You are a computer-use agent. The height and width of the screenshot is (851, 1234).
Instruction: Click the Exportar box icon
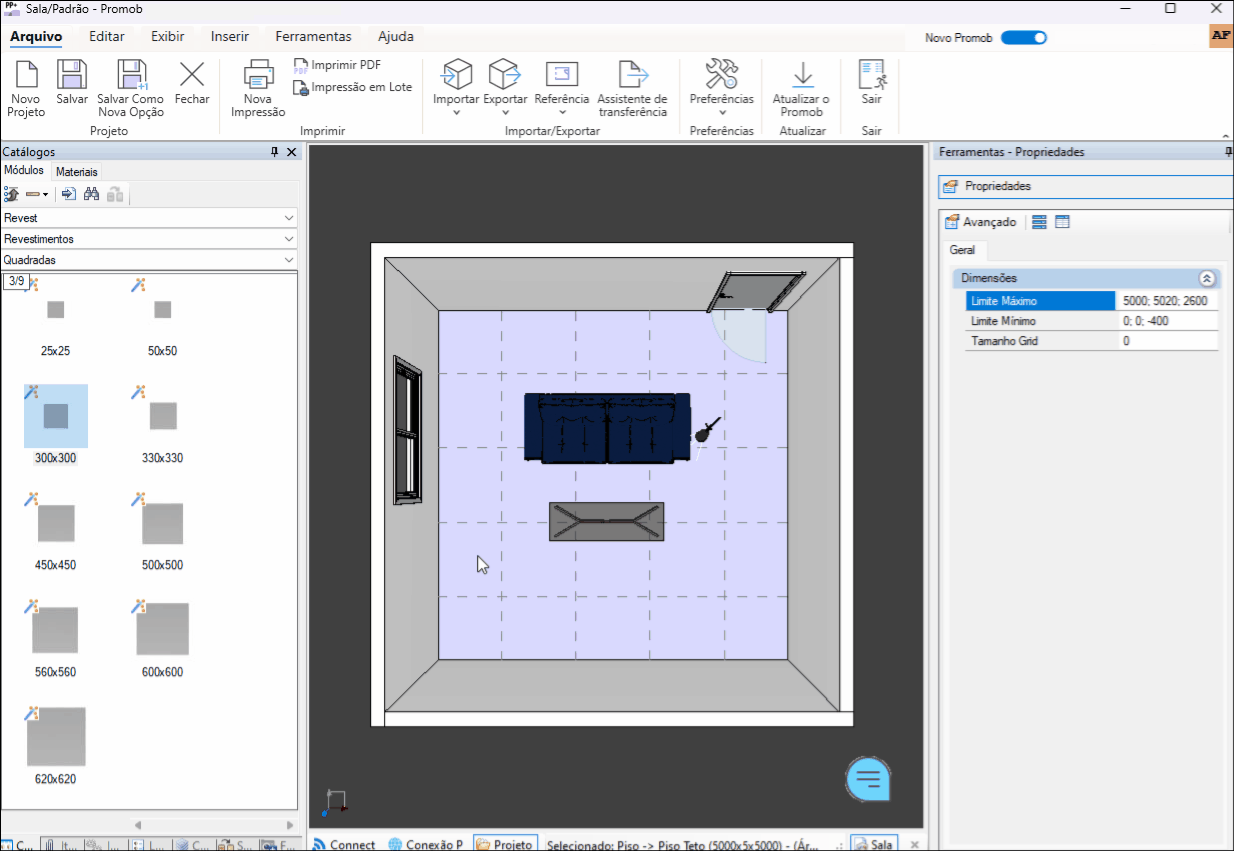click(505, 74)
